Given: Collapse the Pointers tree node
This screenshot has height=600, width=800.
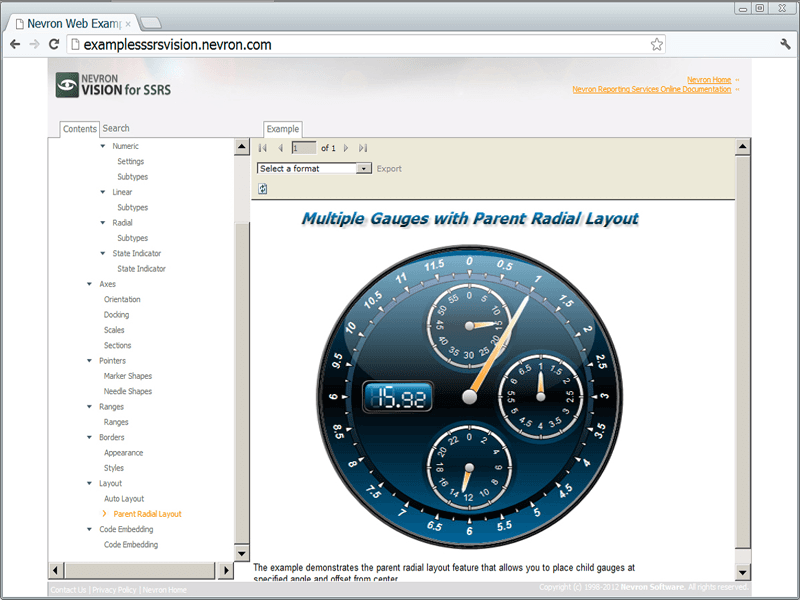Looking at the screenshot, I should (89, 360).
